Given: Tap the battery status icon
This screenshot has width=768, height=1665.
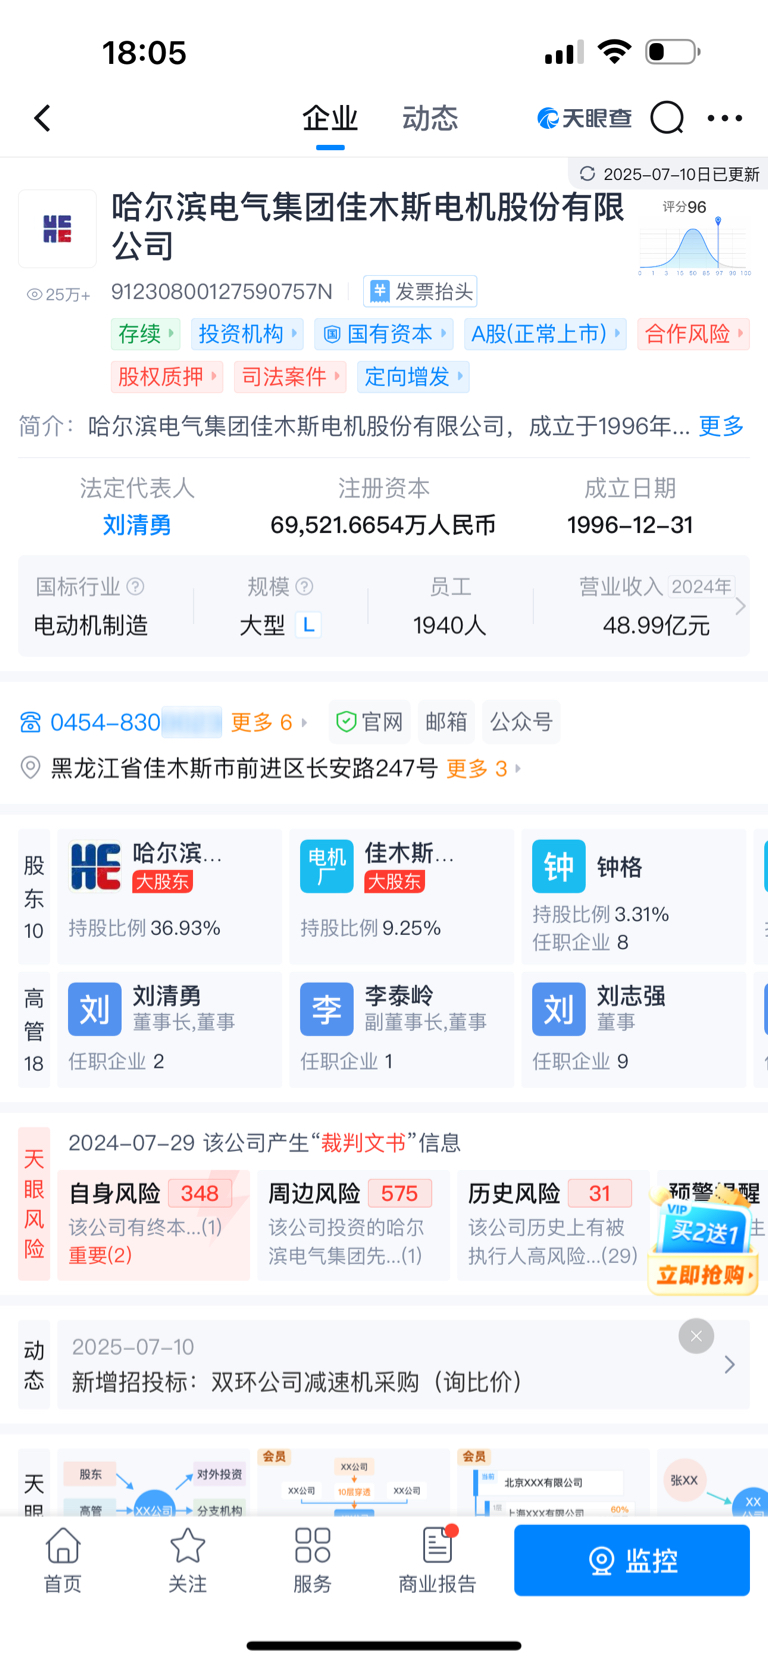Looking at the screenshot, I should click(673, 51).
